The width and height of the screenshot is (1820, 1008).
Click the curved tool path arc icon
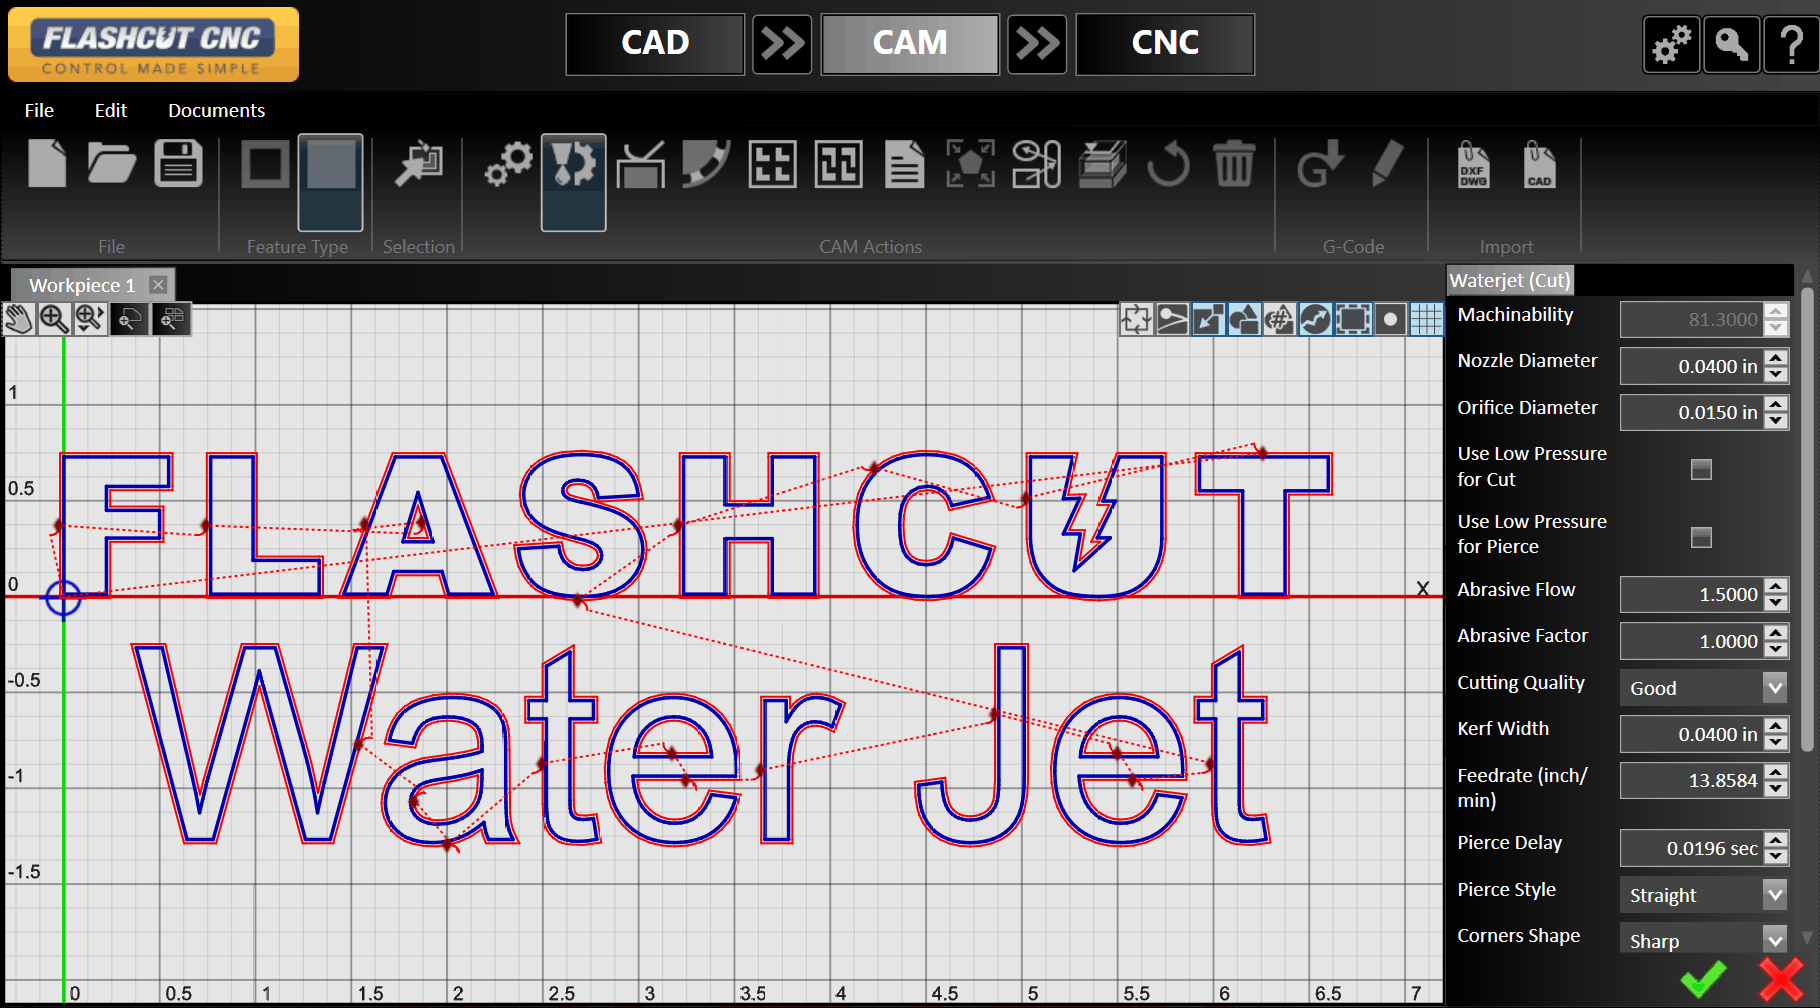[x=706, y=164]
